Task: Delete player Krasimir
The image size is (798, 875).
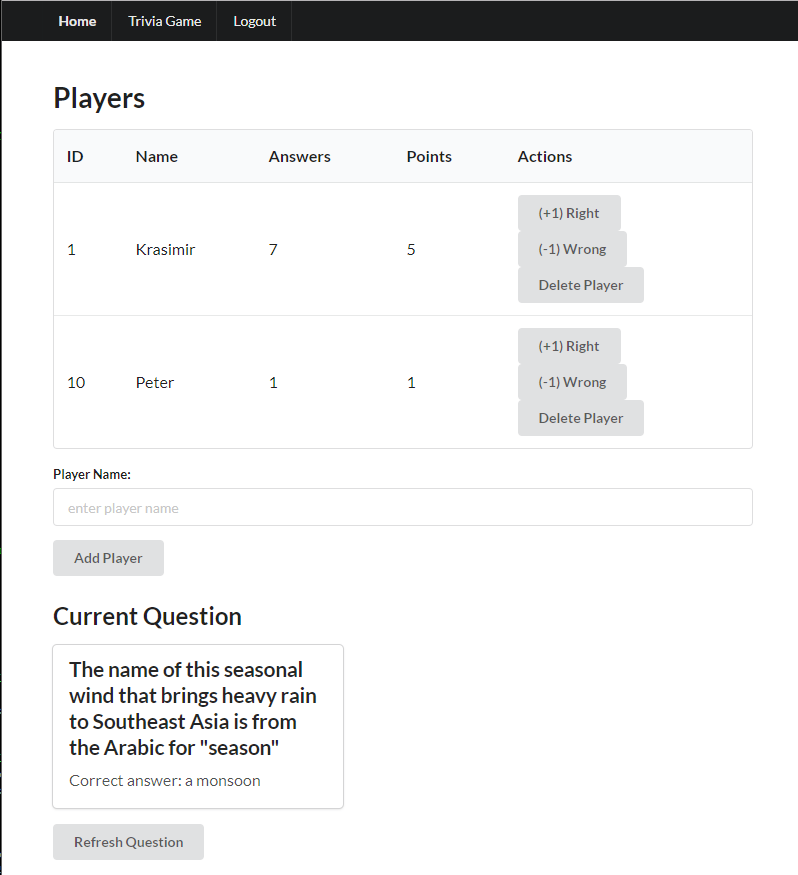Action: (580, 285)
